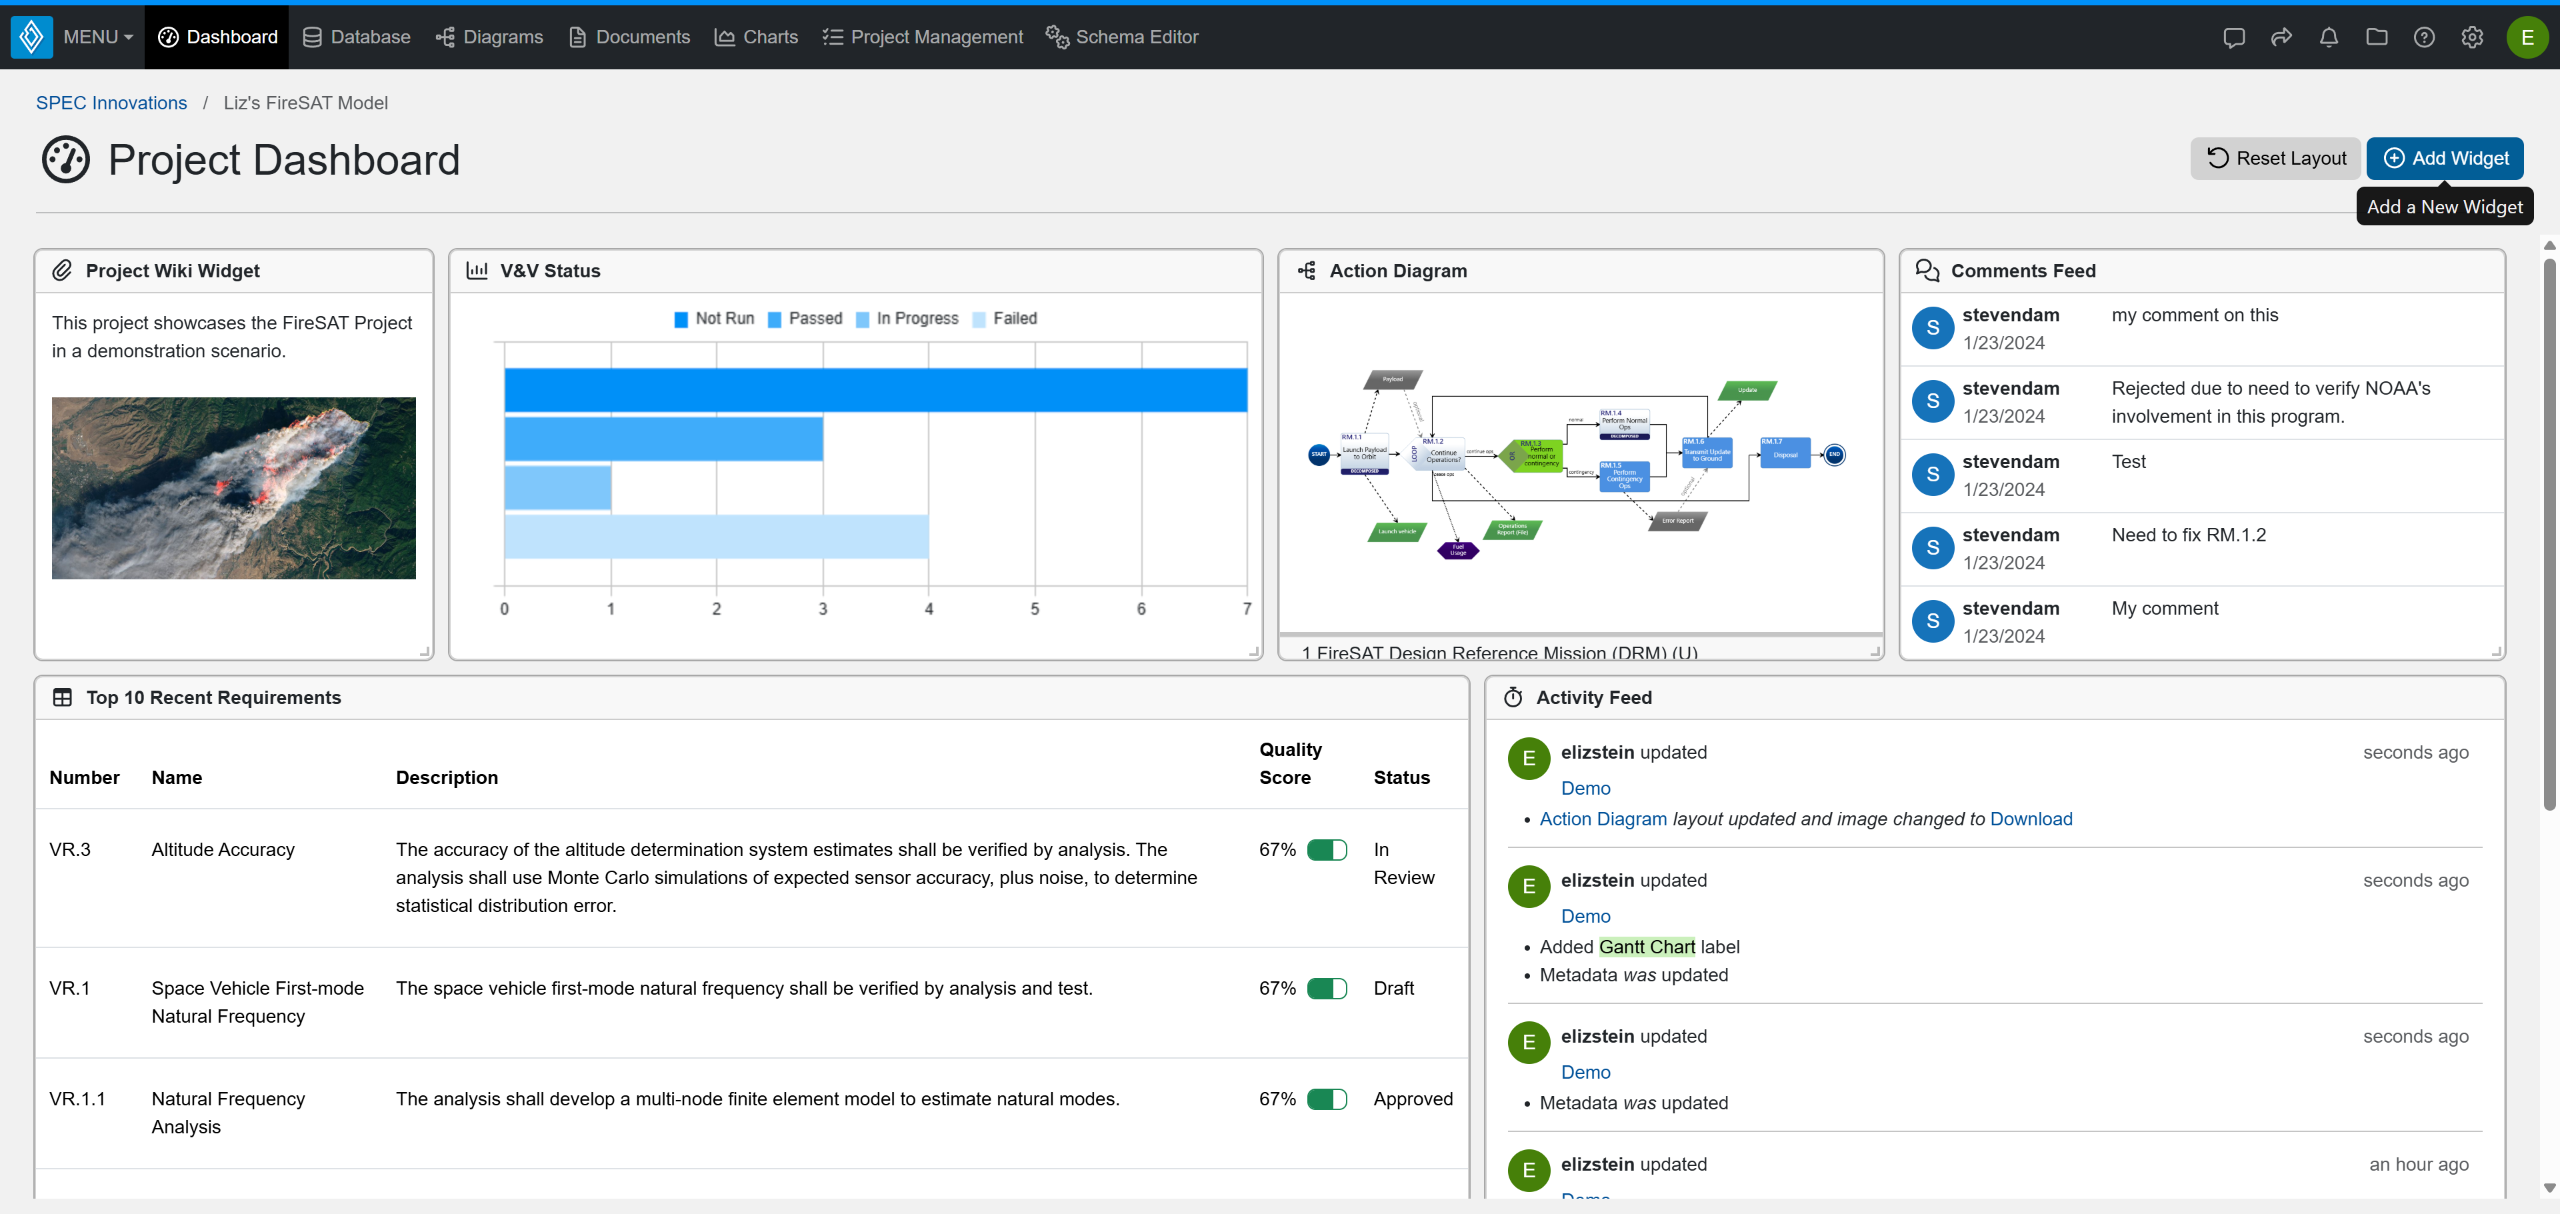Toggle quality score switch for VR.1.1
The image size is (2560, 1214).
1327,1100
